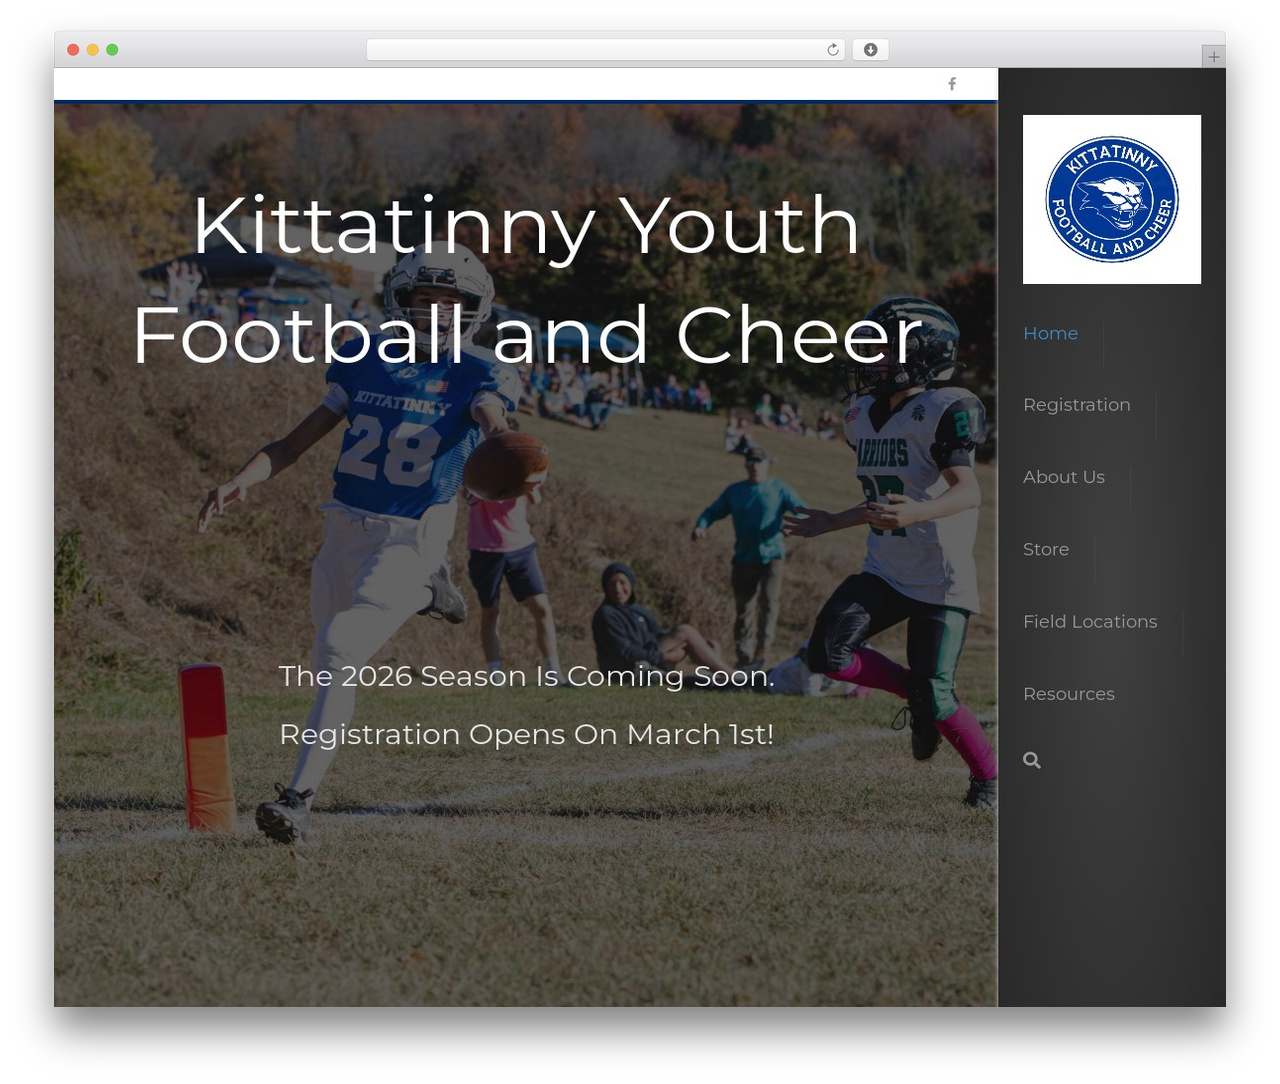Open the Facebook page icon
1280x1084 pixels.
[952, 84]
